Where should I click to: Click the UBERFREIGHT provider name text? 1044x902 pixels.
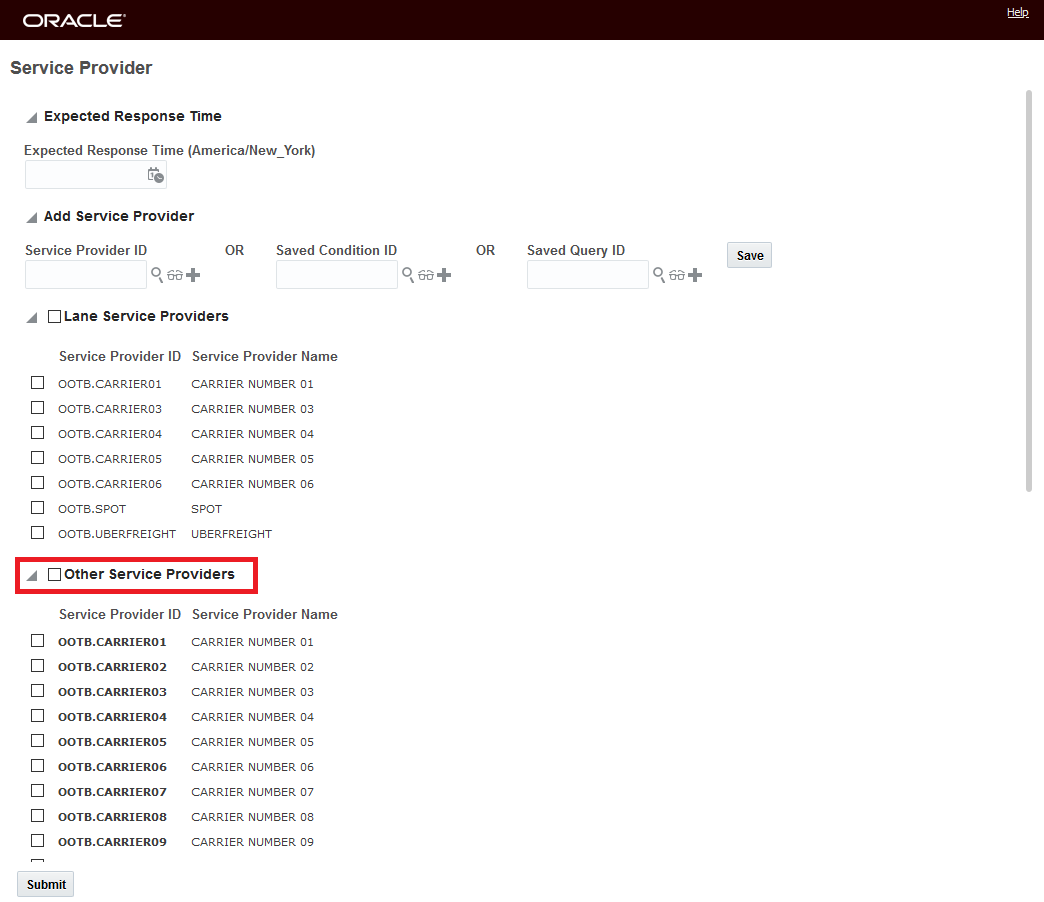click(232, 534)
